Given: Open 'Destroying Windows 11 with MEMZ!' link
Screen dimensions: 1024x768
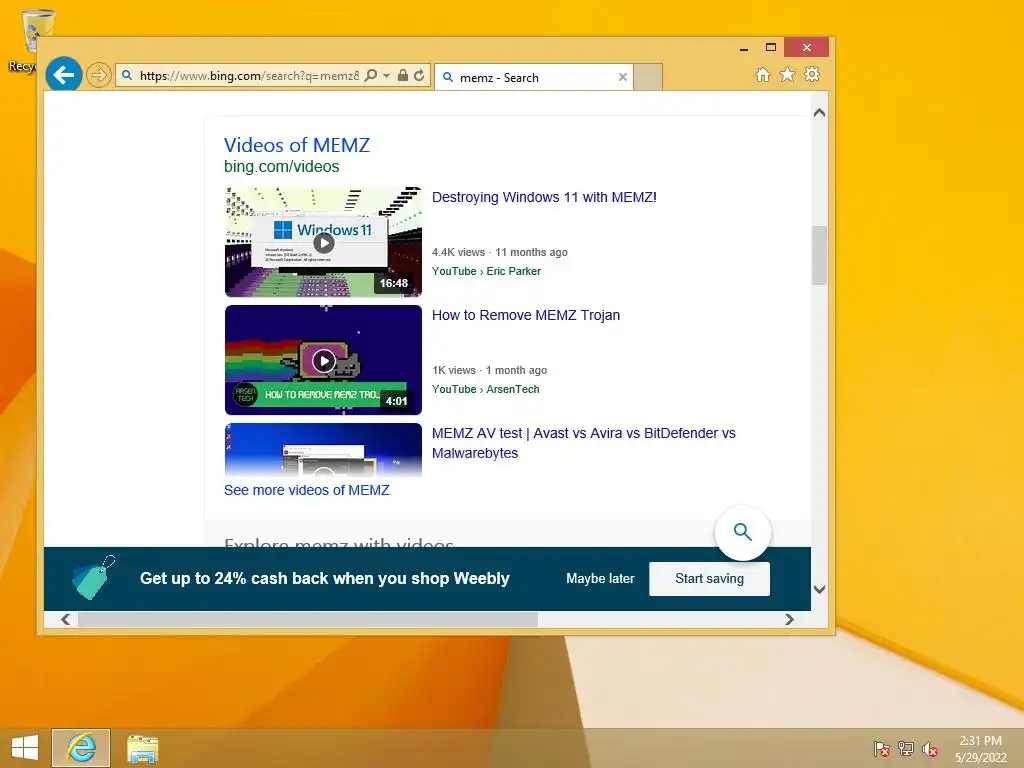Looking at the screenshot, I should tap(544, 197).
